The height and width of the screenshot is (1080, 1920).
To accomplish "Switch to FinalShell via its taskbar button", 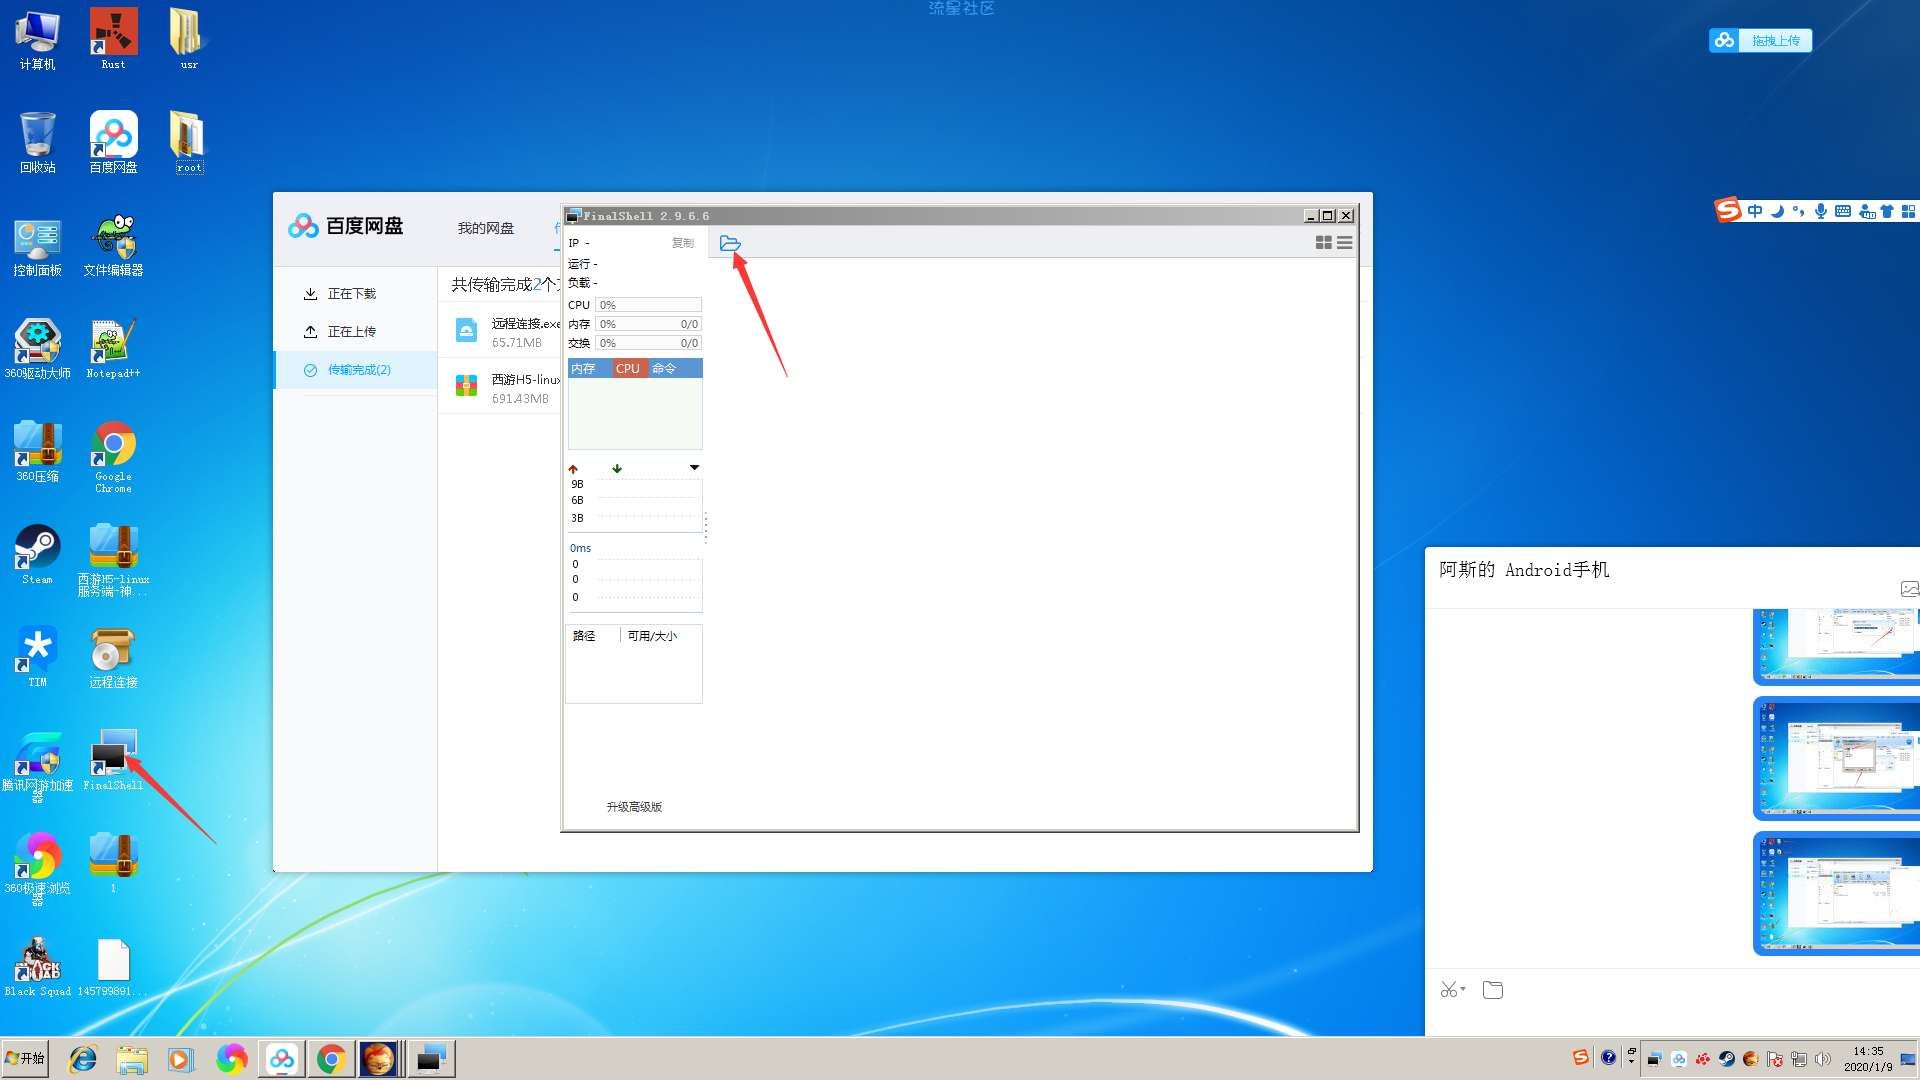I will [x=431, y=1058].
